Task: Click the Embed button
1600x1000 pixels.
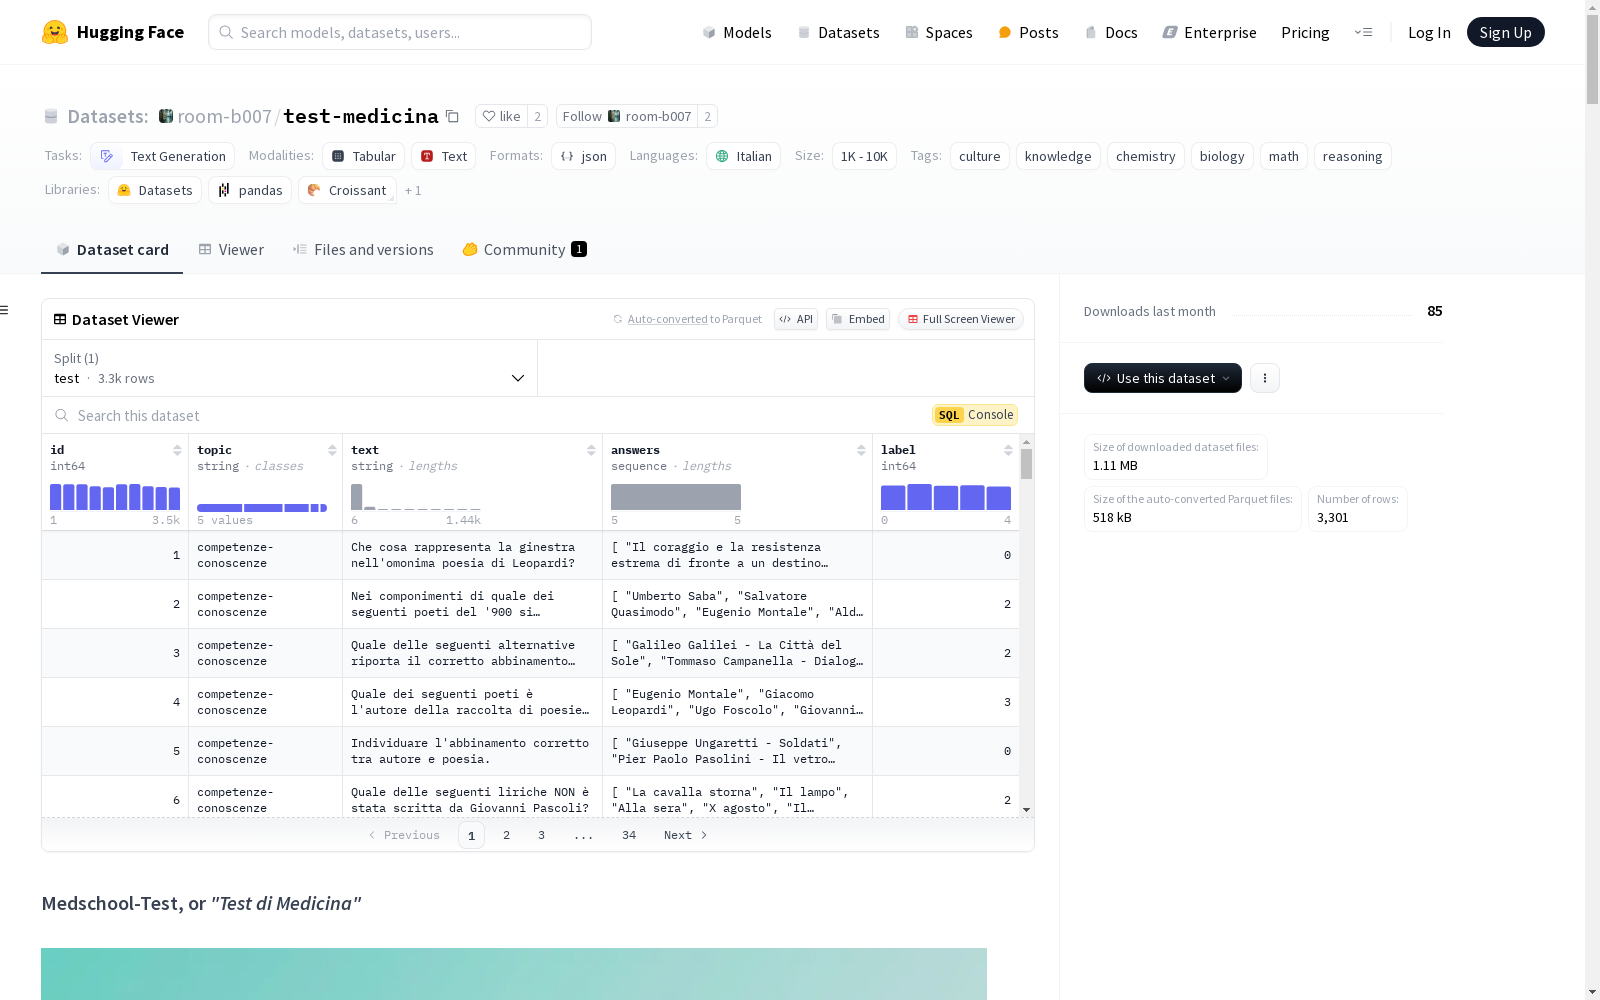Action: [858, 319]
